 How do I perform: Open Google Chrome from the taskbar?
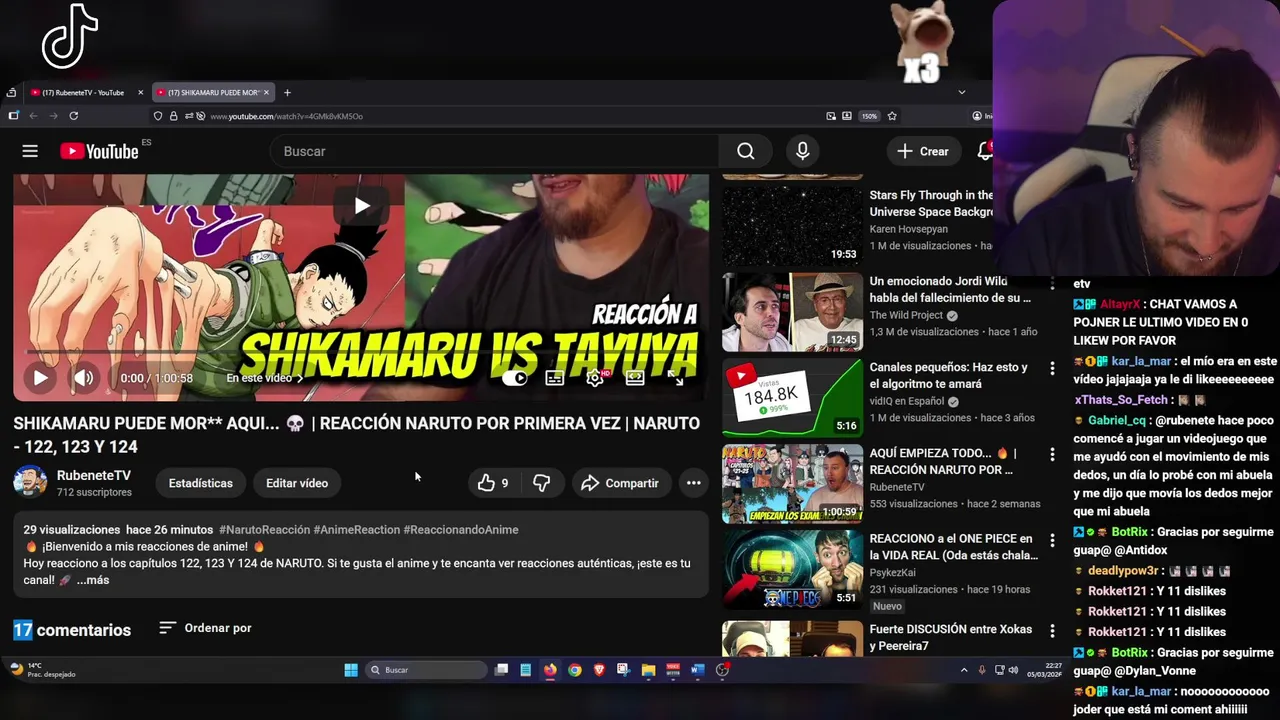(575, 670)
